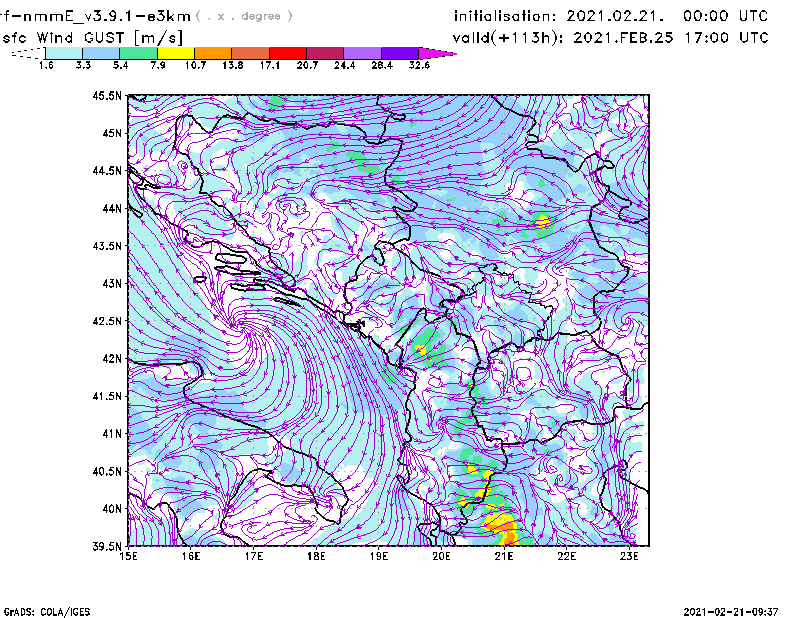This screenshot has width=800, height=618.
Task: Click the "17E" longitude label
Action: (254, 556)
